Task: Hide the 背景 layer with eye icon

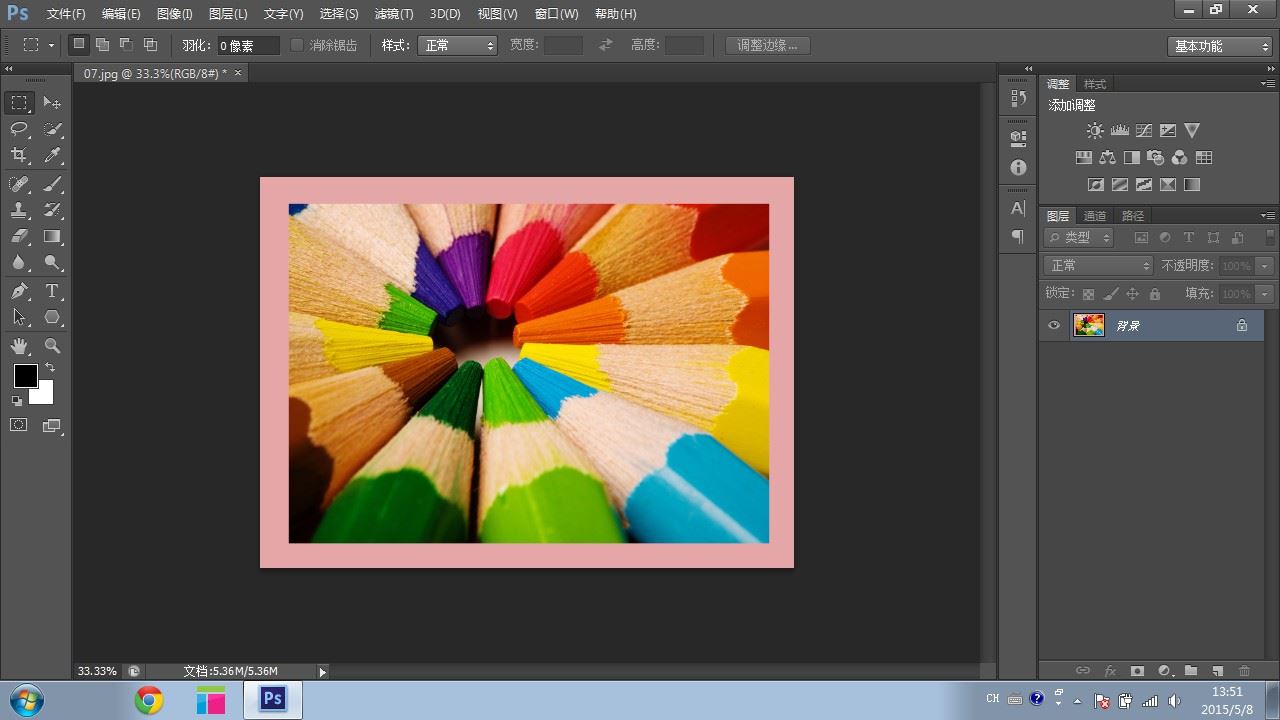Action: tap(1054, 326)
